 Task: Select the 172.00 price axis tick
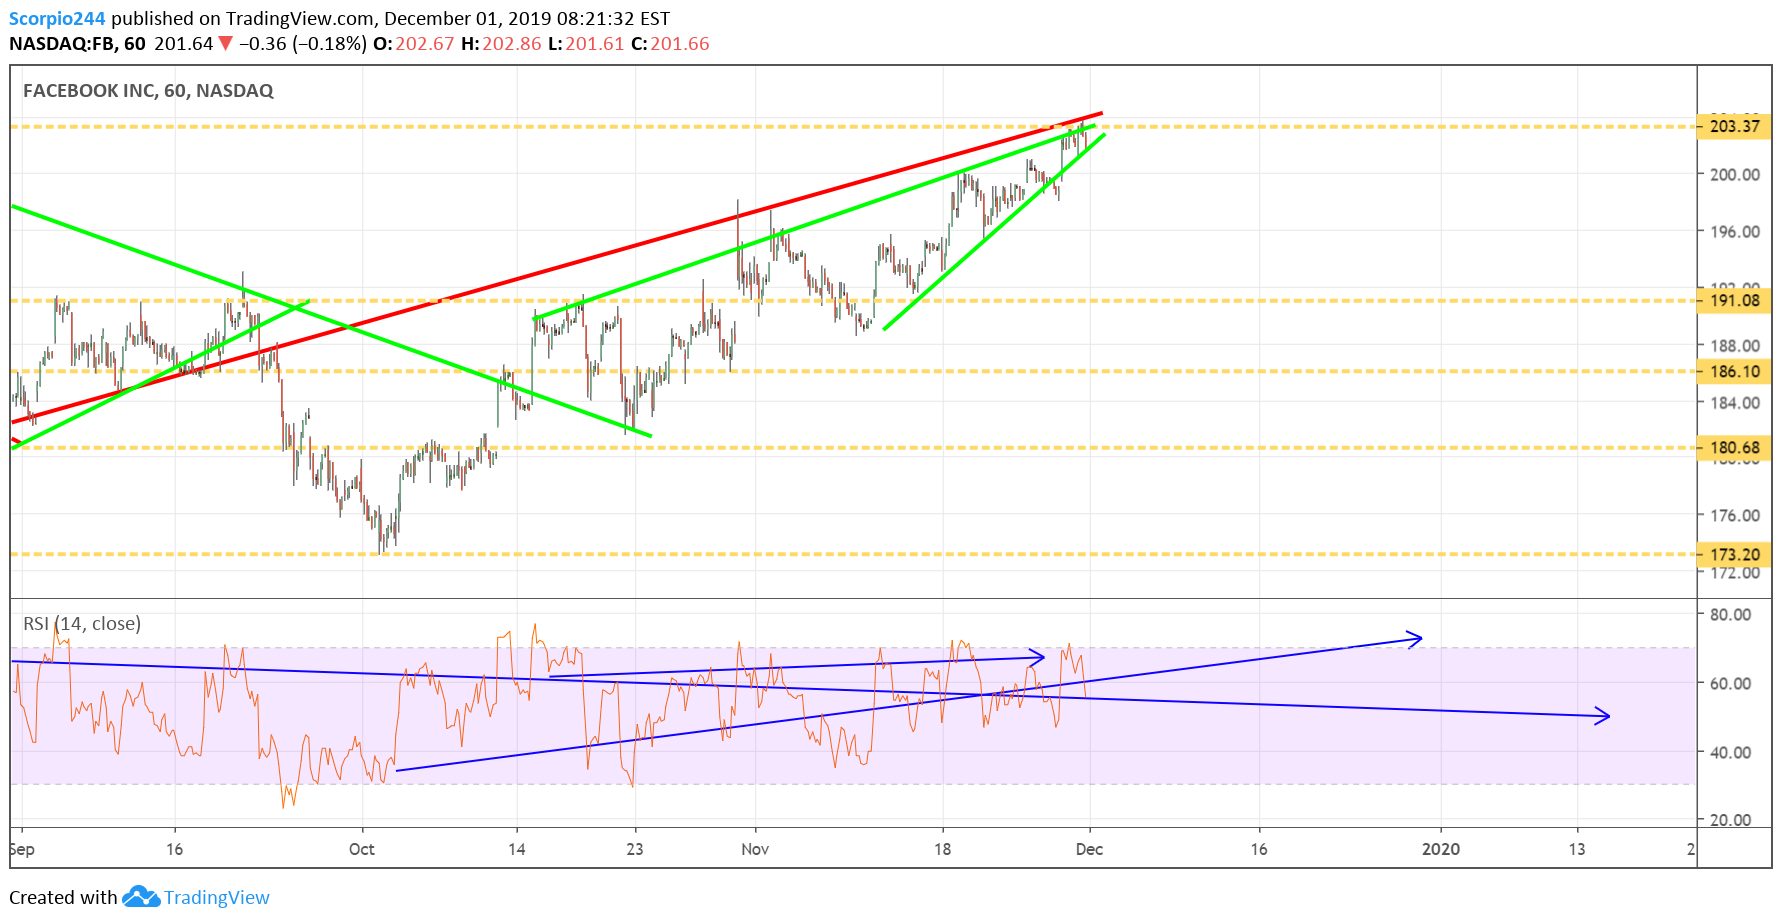coord(1735,573)
